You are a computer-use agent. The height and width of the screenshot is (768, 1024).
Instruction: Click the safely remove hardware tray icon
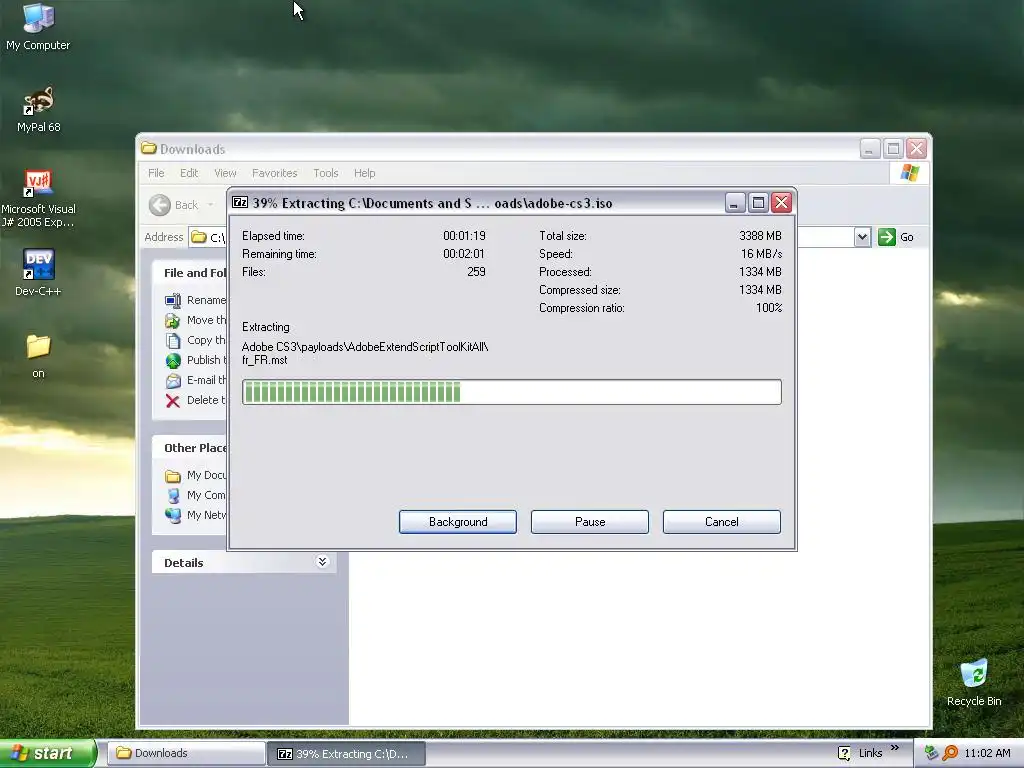(x=931, y=753)
